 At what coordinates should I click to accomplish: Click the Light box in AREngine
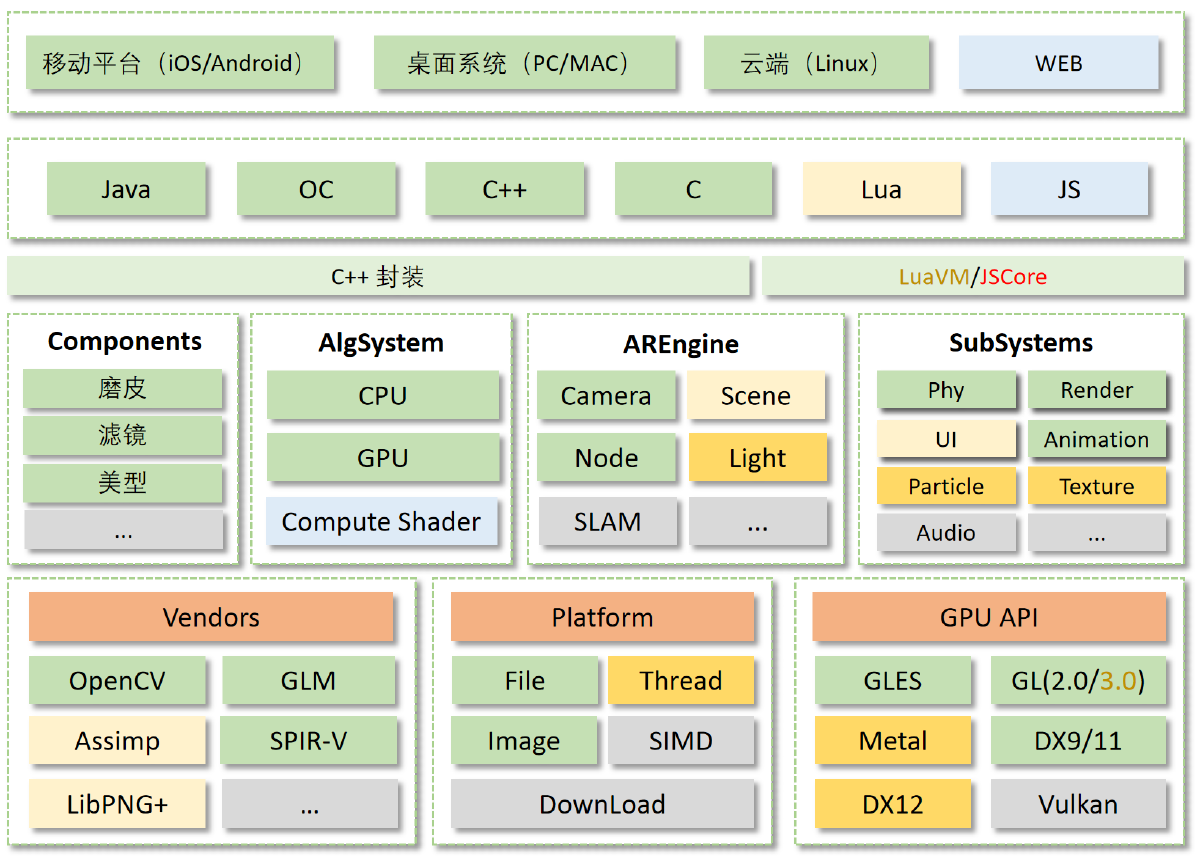(x=757, y=458)
